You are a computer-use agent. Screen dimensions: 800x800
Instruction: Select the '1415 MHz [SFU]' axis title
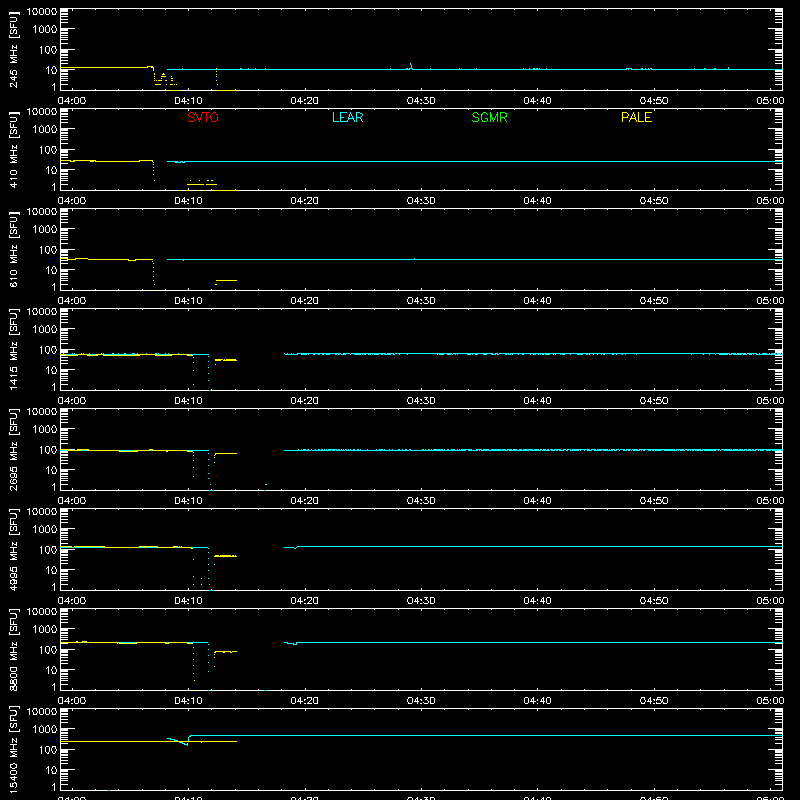(14, 349)
